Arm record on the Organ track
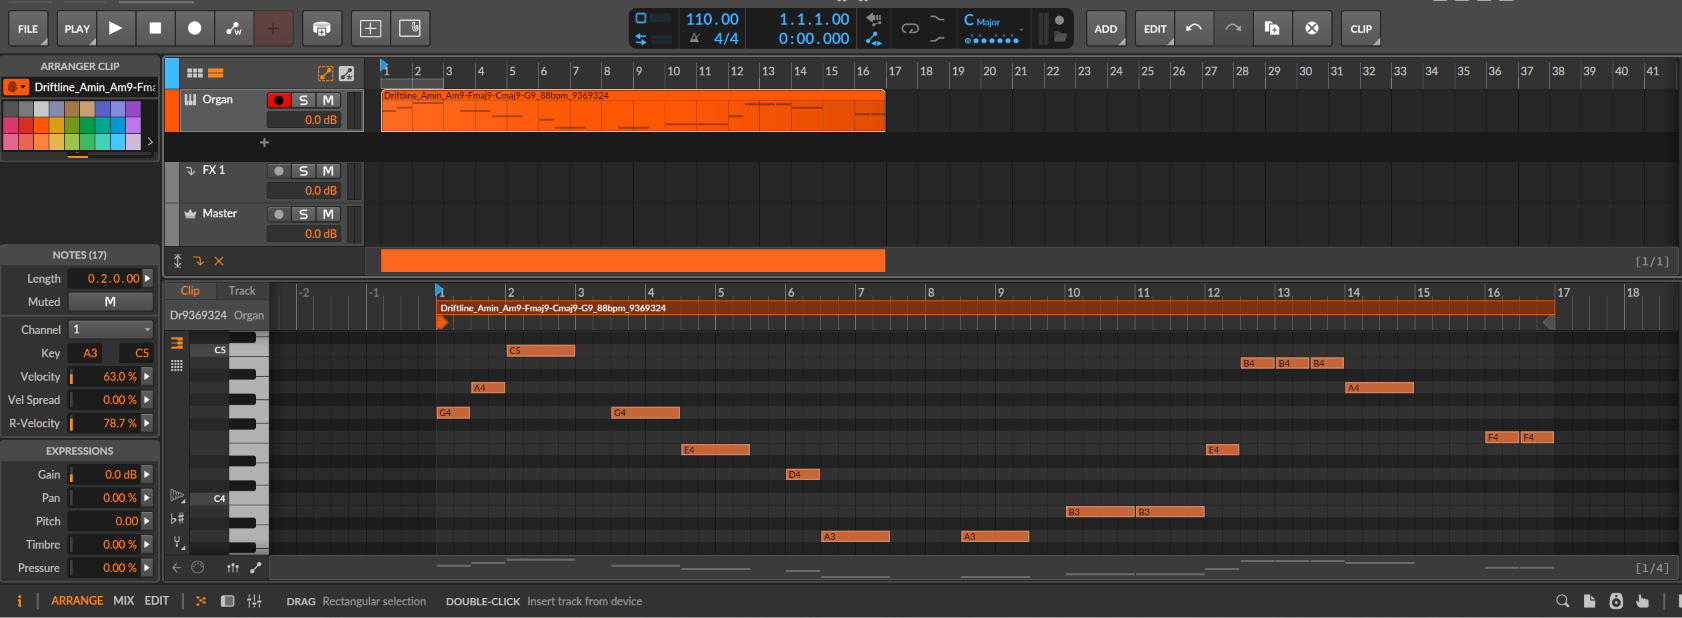Viewport: 1682px width, 618px height. (x=279, y=100)
